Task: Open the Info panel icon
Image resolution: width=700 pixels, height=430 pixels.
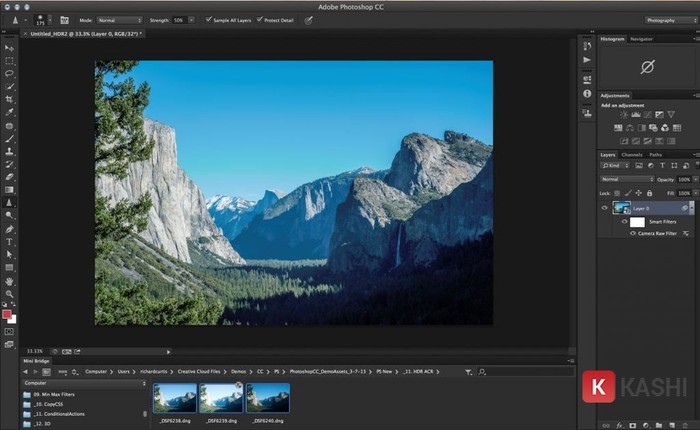Action: point(587,93)
